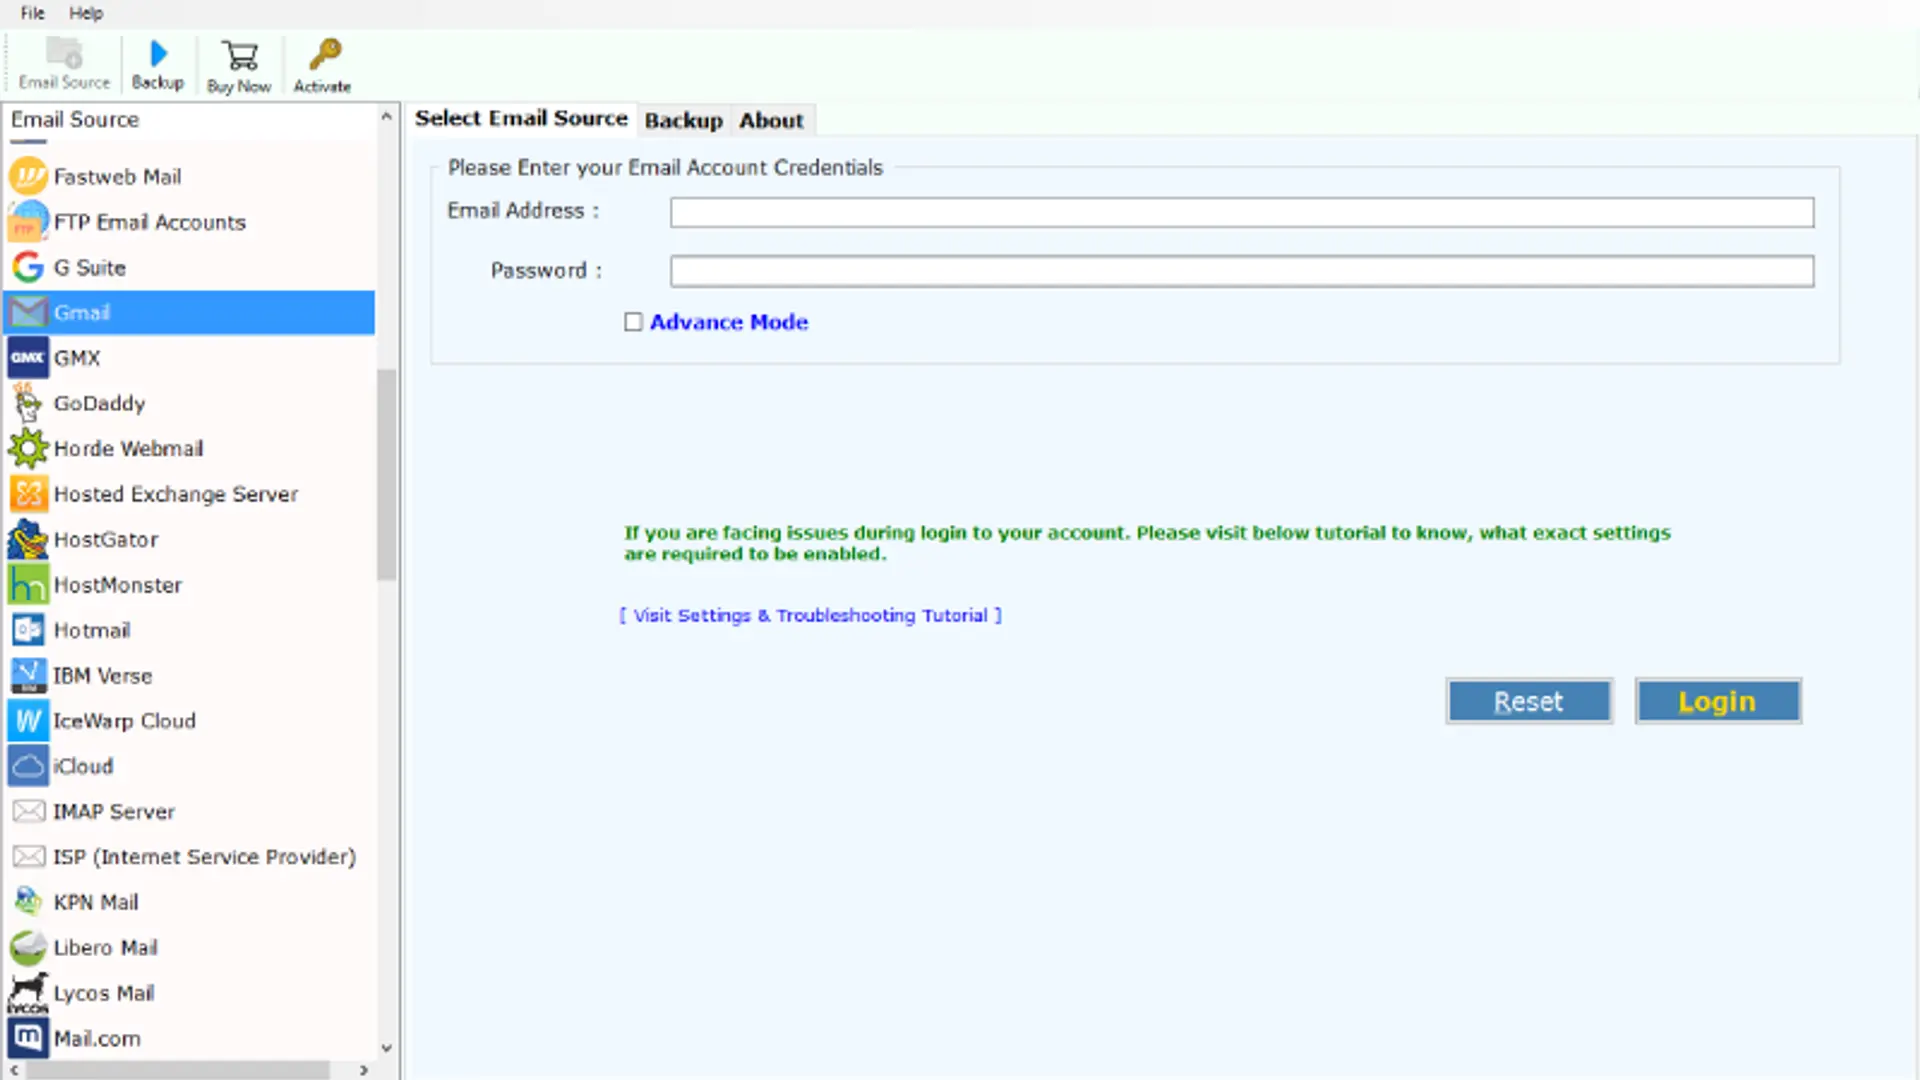Click the Login button
Image resolution: width=1920 pixels, height=1080 pixels.
pyautogui.click(x=1717, y=701)
